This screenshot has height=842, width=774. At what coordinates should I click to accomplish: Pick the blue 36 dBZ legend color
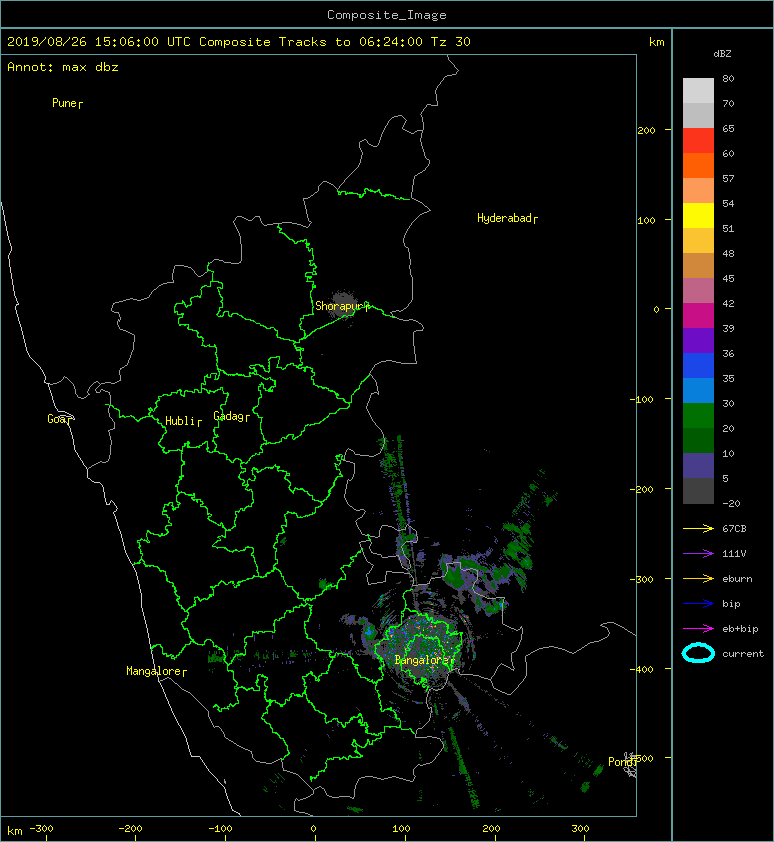point(698,365)
